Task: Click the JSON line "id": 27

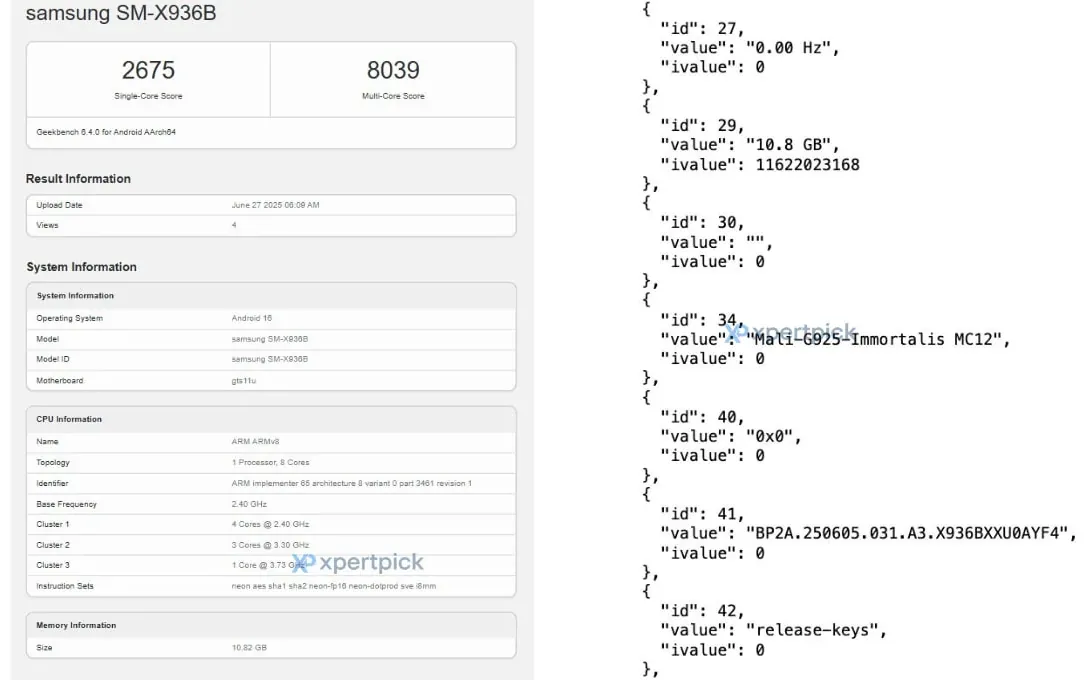Action: [702, 29]
